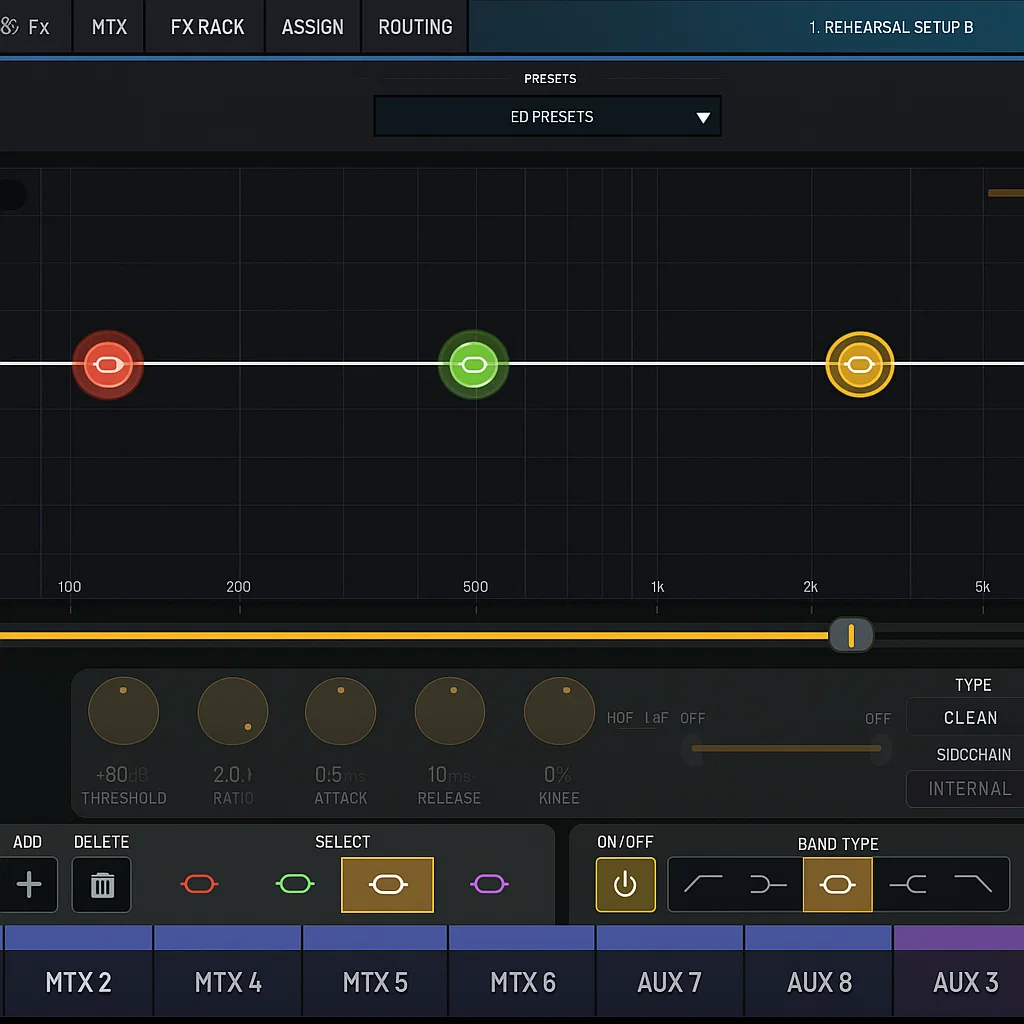Select the red band in Select row

click(x=199, y=884)
